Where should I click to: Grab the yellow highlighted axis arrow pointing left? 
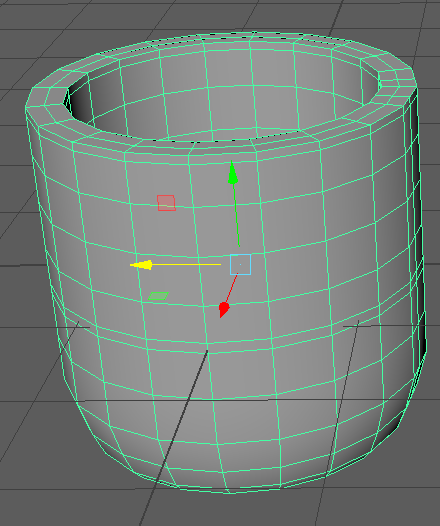pyautogui.click(x=142, y=265)
